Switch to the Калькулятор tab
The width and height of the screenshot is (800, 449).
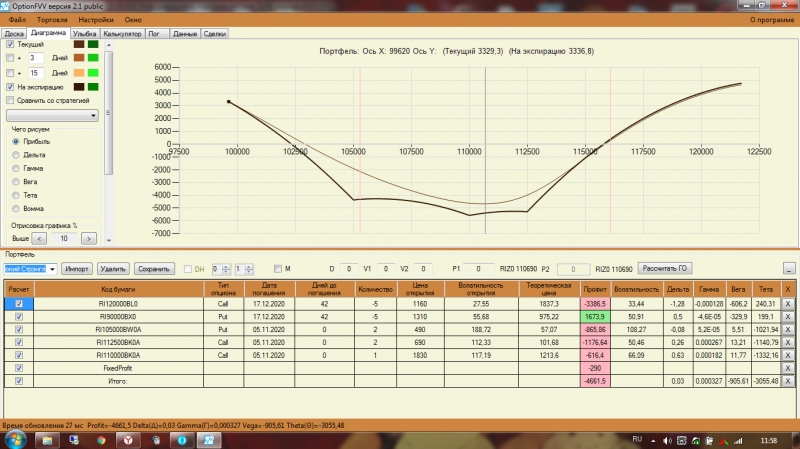[x=122, y=34]
